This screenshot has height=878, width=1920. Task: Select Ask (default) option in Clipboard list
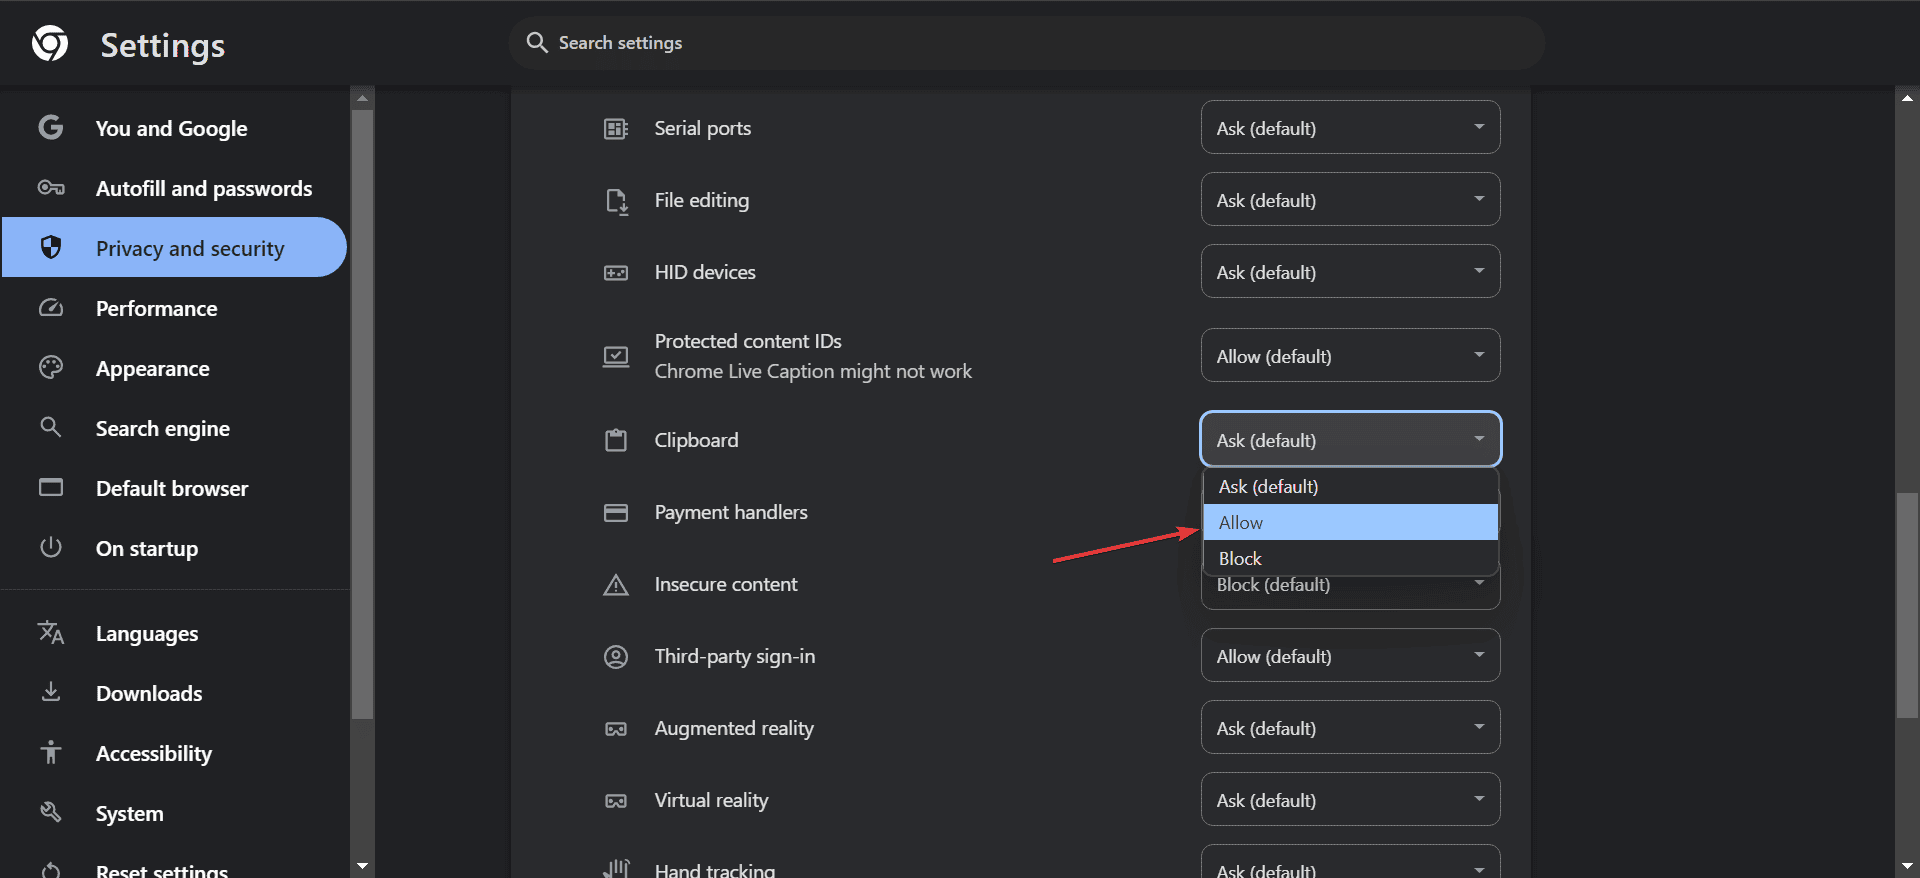coord(1350,486)
